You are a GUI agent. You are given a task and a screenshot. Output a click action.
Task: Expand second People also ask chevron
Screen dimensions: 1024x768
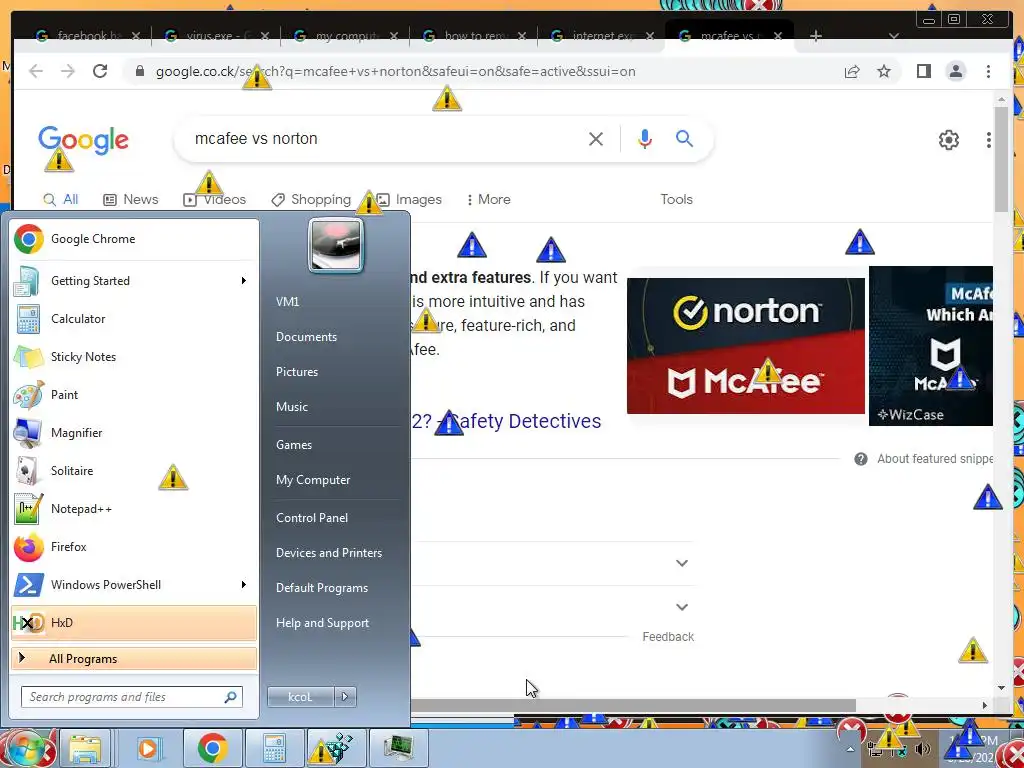tap(682, 607)
